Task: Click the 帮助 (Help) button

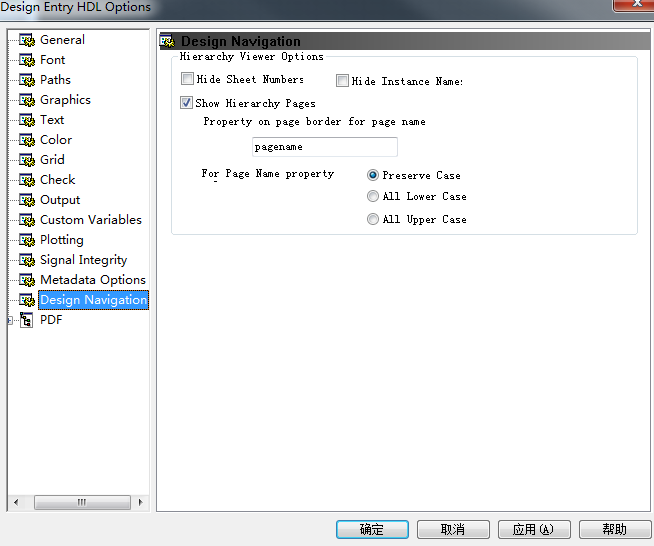Action: 615,529
